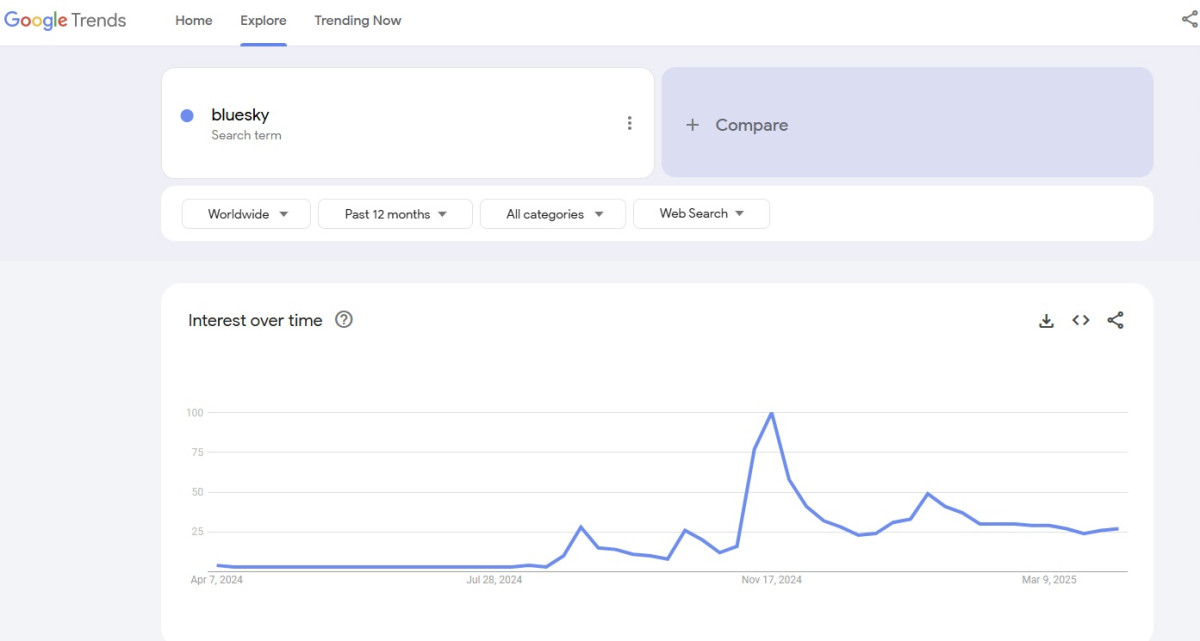Click the Compare text to add term
Screen dimensions: 1200x641
pos(751,125)
